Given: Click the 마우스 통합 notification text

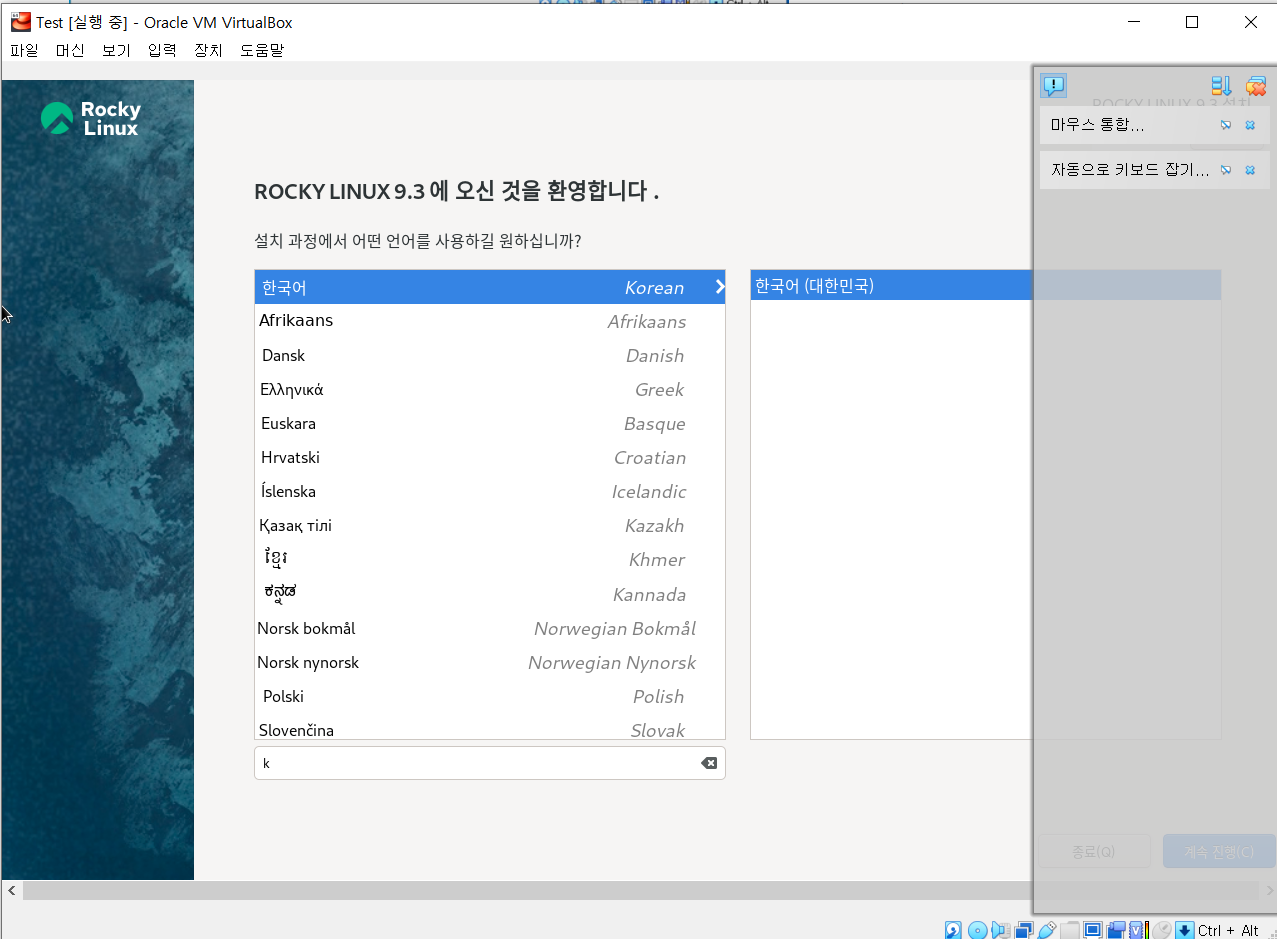Looking at the screenshot, I should point(1097,125).
